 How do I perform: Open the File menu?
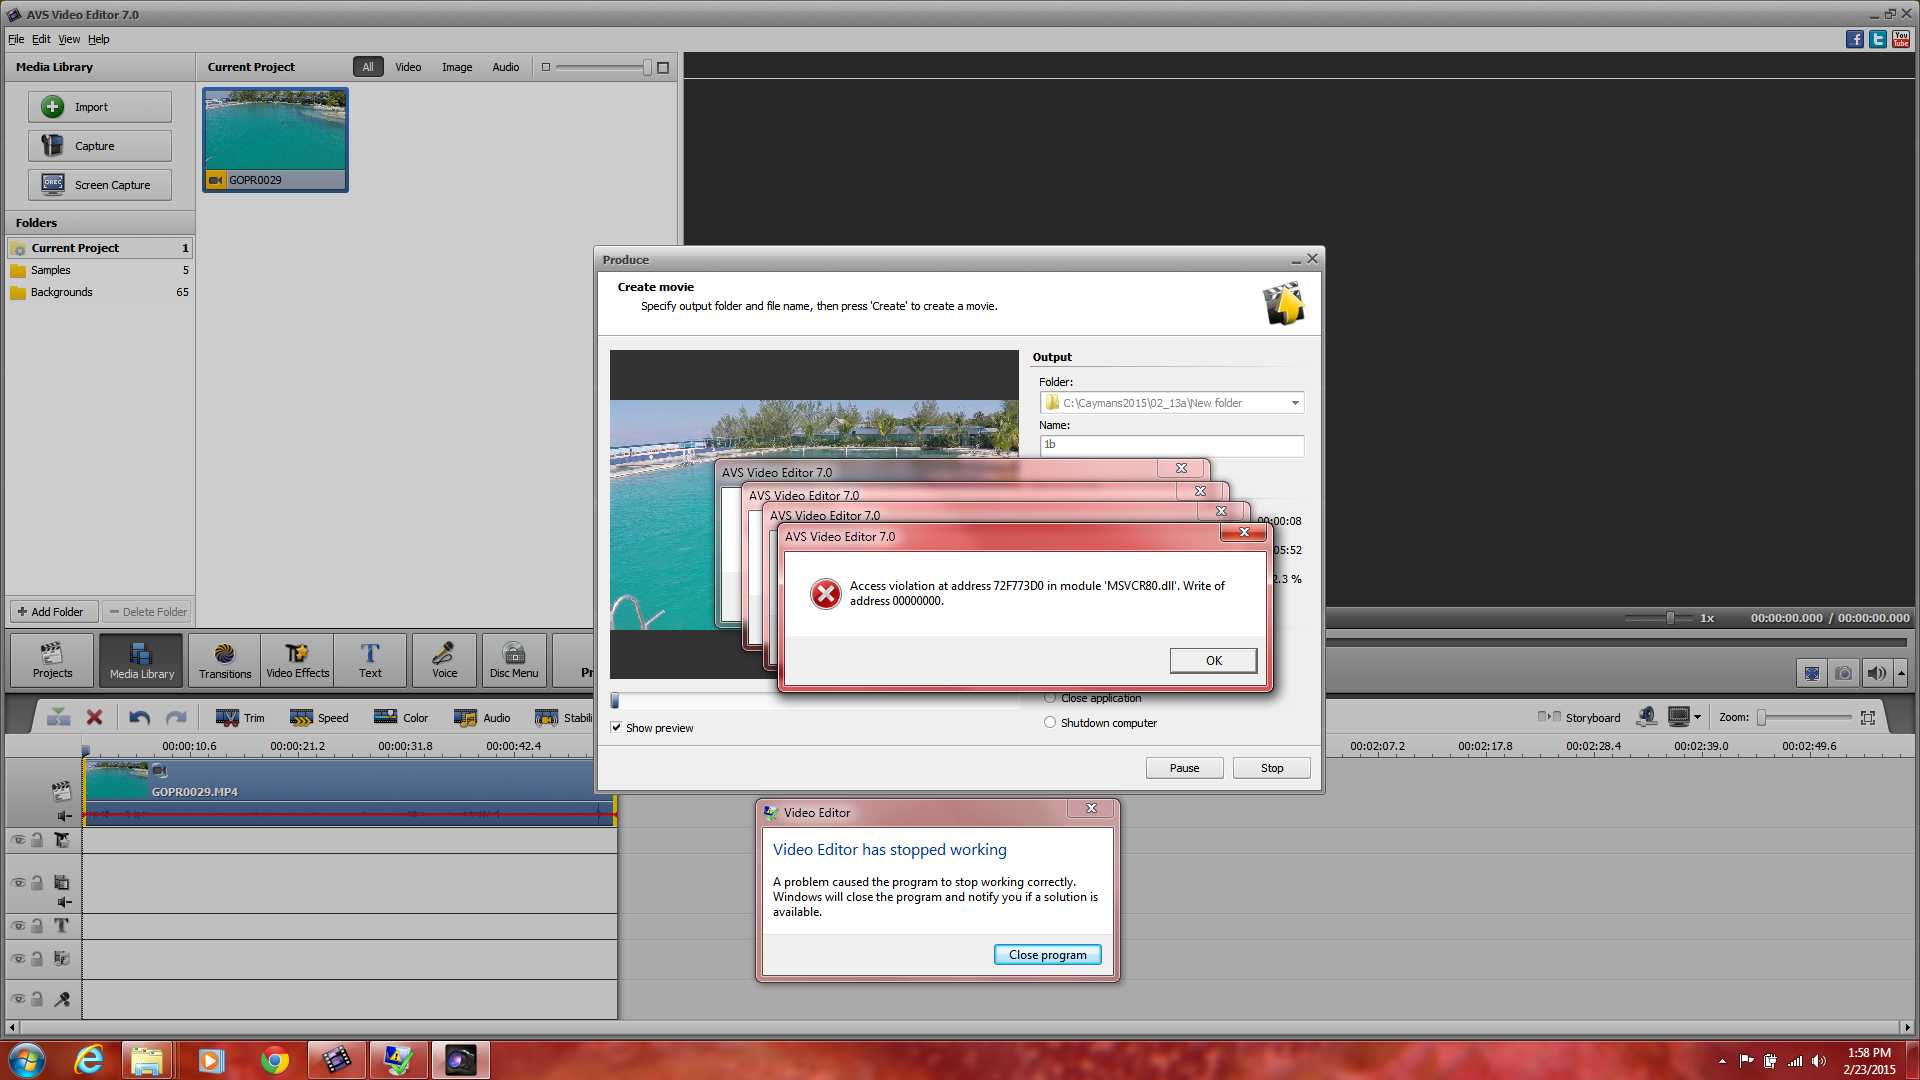tap(16, 39)
